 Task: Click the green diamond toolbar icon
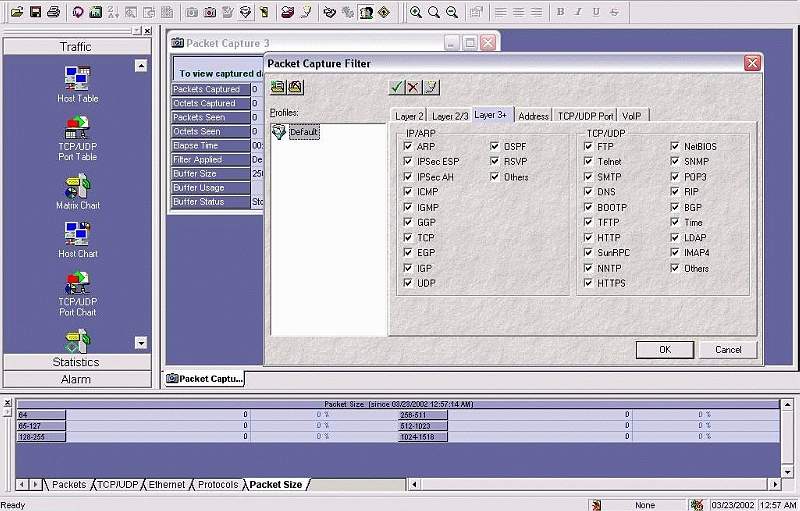click(x=384, y=12)
